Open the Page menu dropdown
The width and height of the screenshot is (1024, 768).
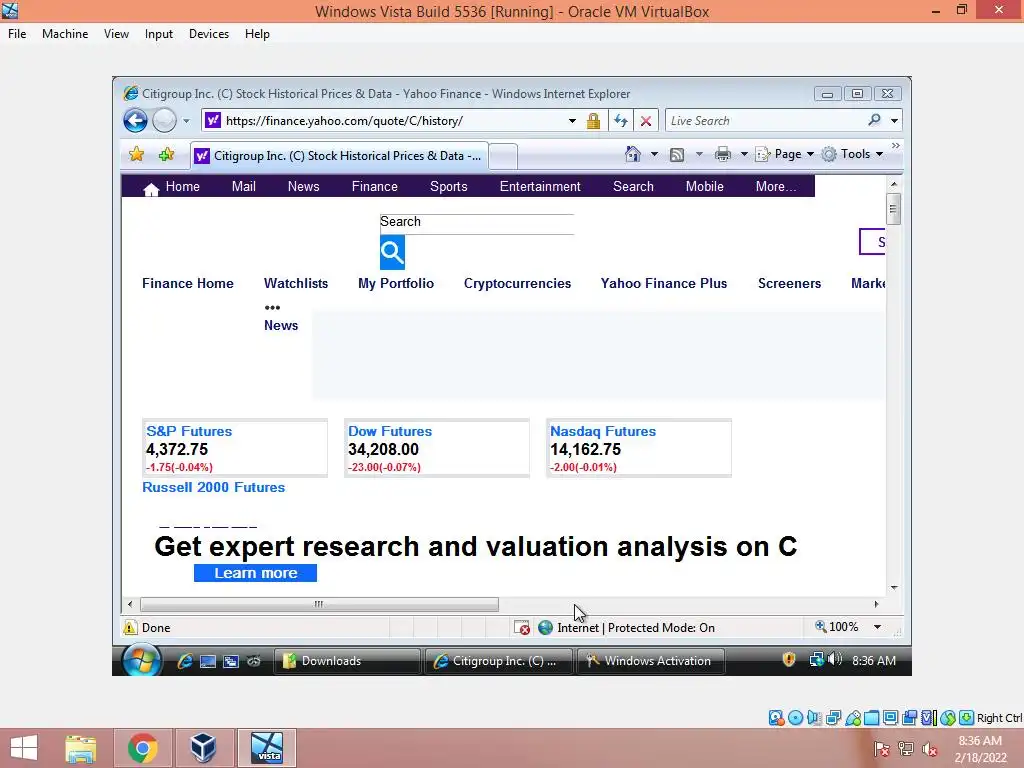[x=785, y=154]
